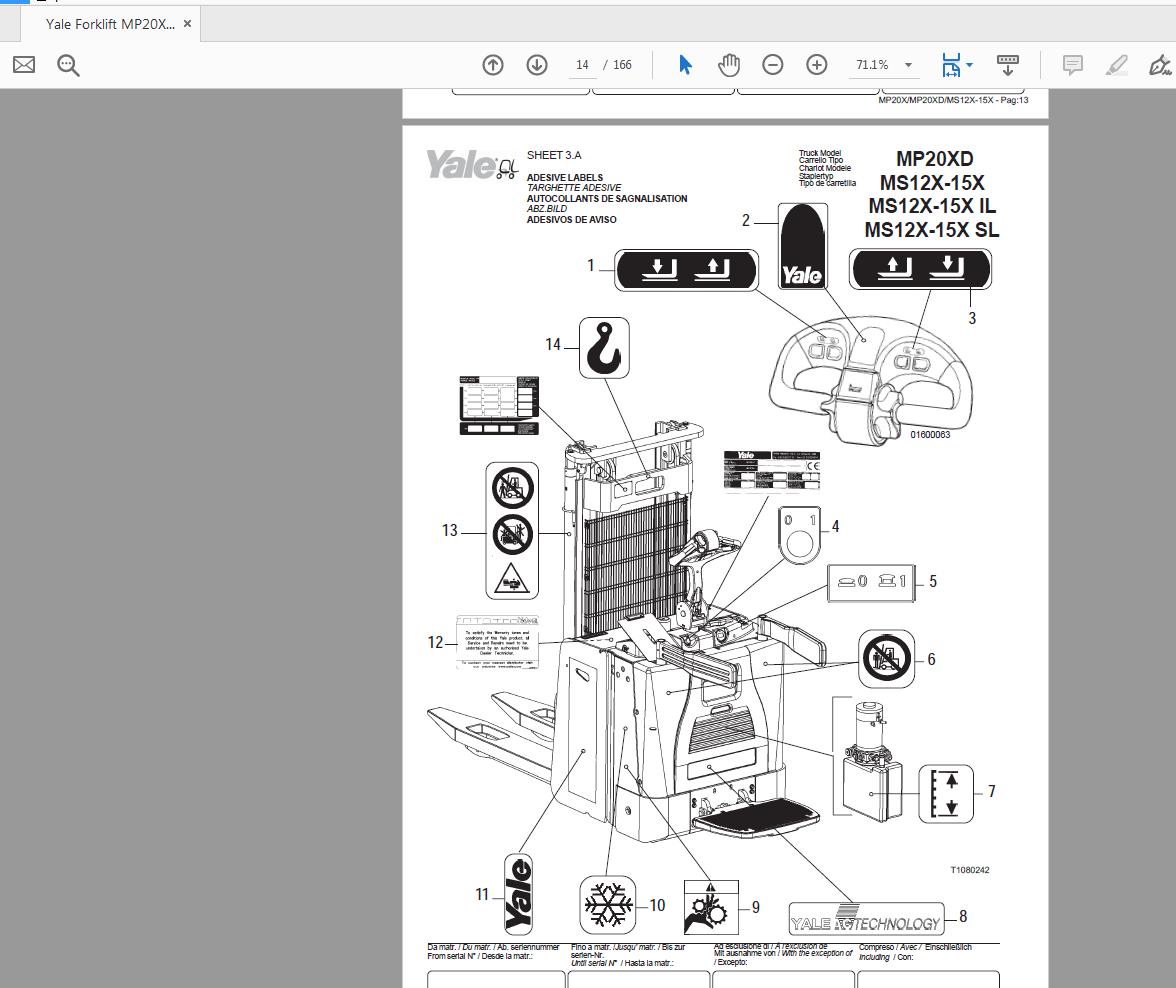This screenshot has width=1176, height=988.
Task: Activate the Select tool arrow
Action: tap(685, 64)
